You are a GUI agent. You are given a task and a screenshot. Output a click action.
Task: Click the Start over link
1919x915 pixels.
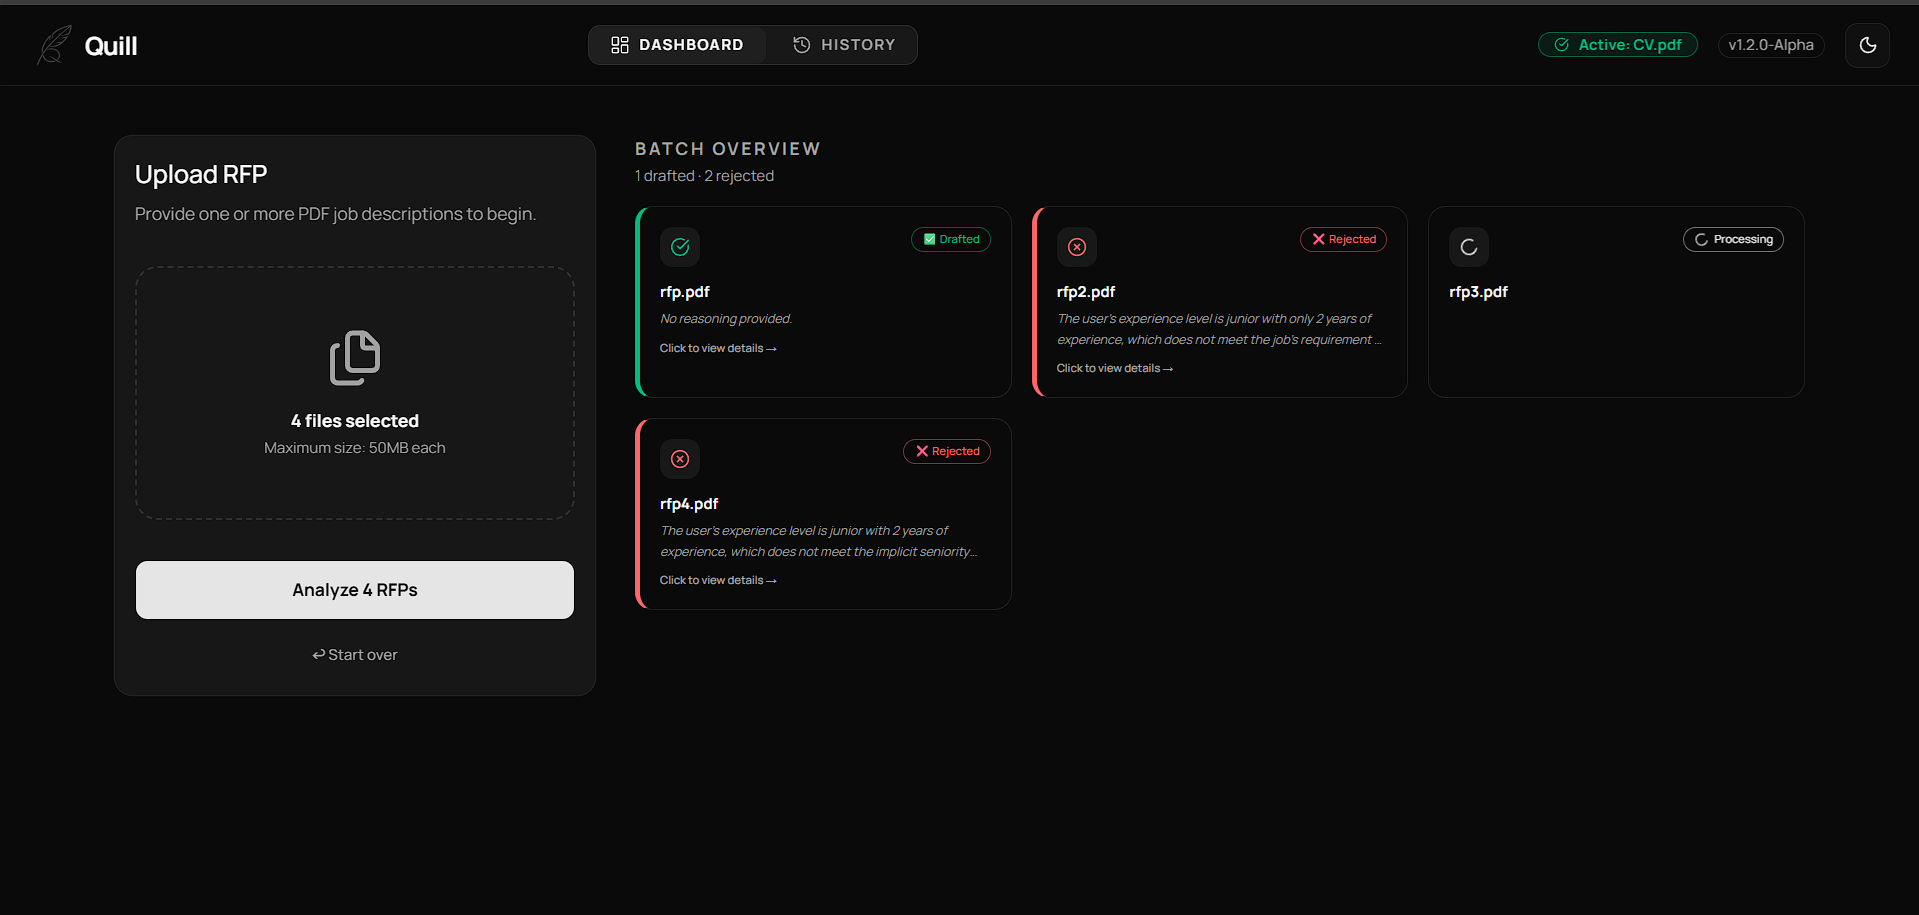(x=355, y=655)
